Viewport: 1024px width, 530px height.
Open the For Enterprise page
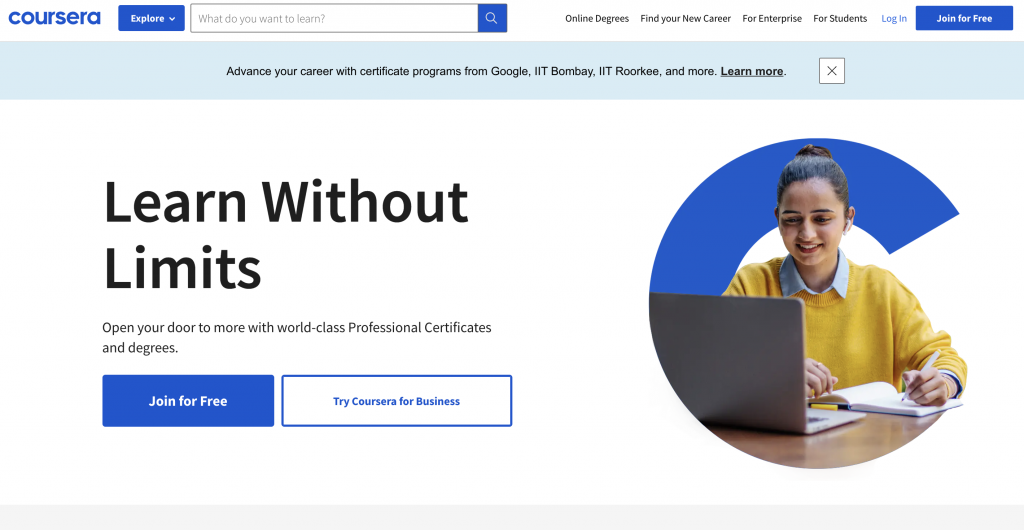[772, 18]
